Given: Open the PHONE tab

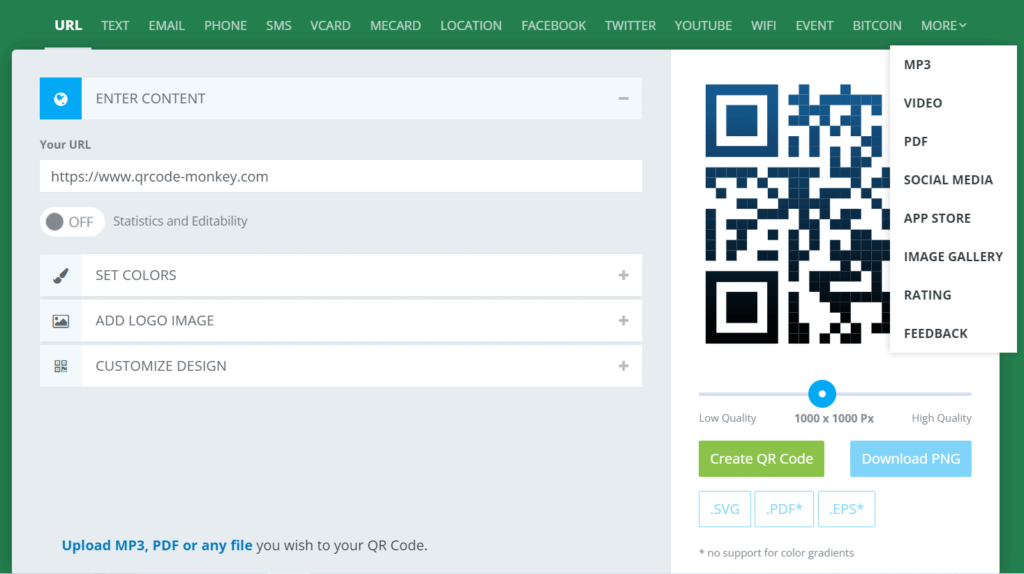Looking at the screenshot, I should point(225,25).
